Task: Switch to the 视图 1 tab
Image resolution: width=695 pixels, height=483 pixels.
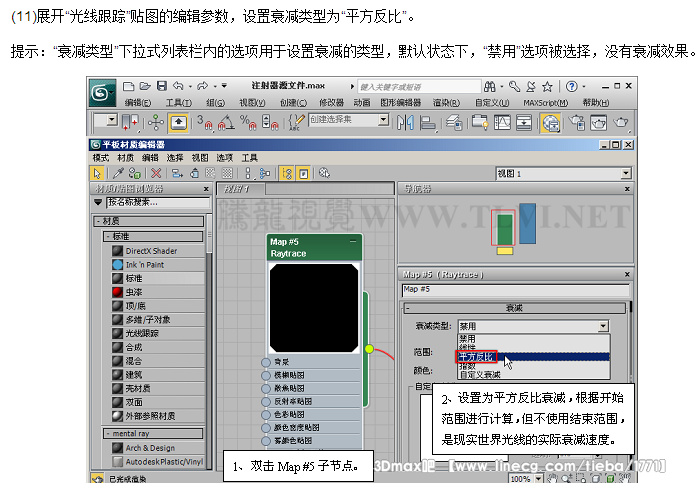Action: pos(239,189)
